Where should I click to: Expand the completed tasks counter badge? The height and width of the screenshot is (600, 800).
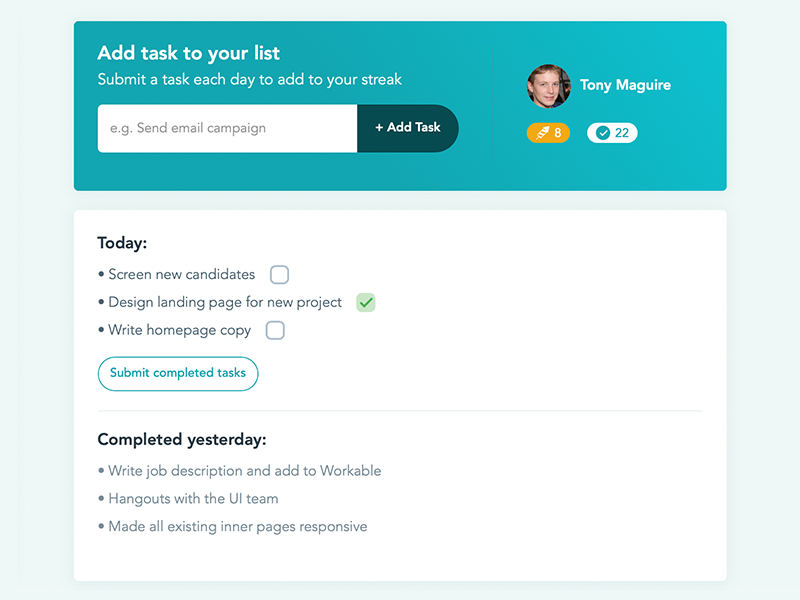click(x=611, y=132)
